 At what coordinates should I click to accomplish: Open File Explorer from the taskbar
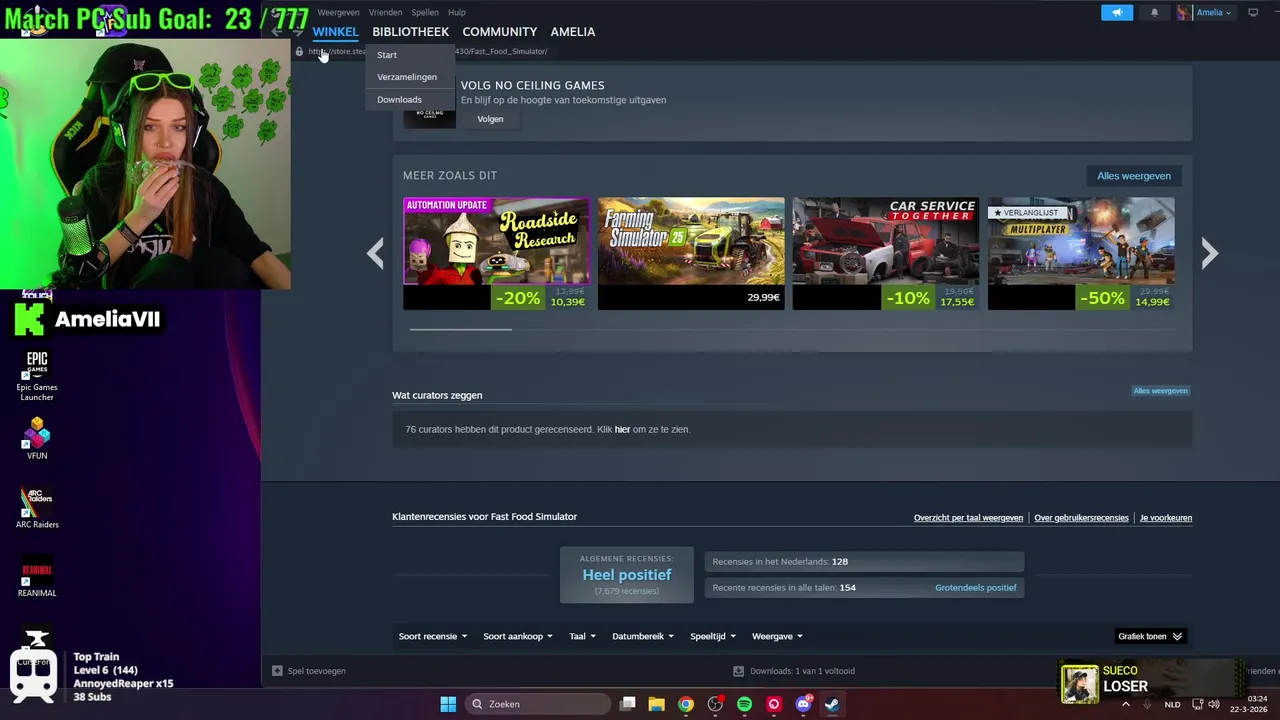coord(657,704)
